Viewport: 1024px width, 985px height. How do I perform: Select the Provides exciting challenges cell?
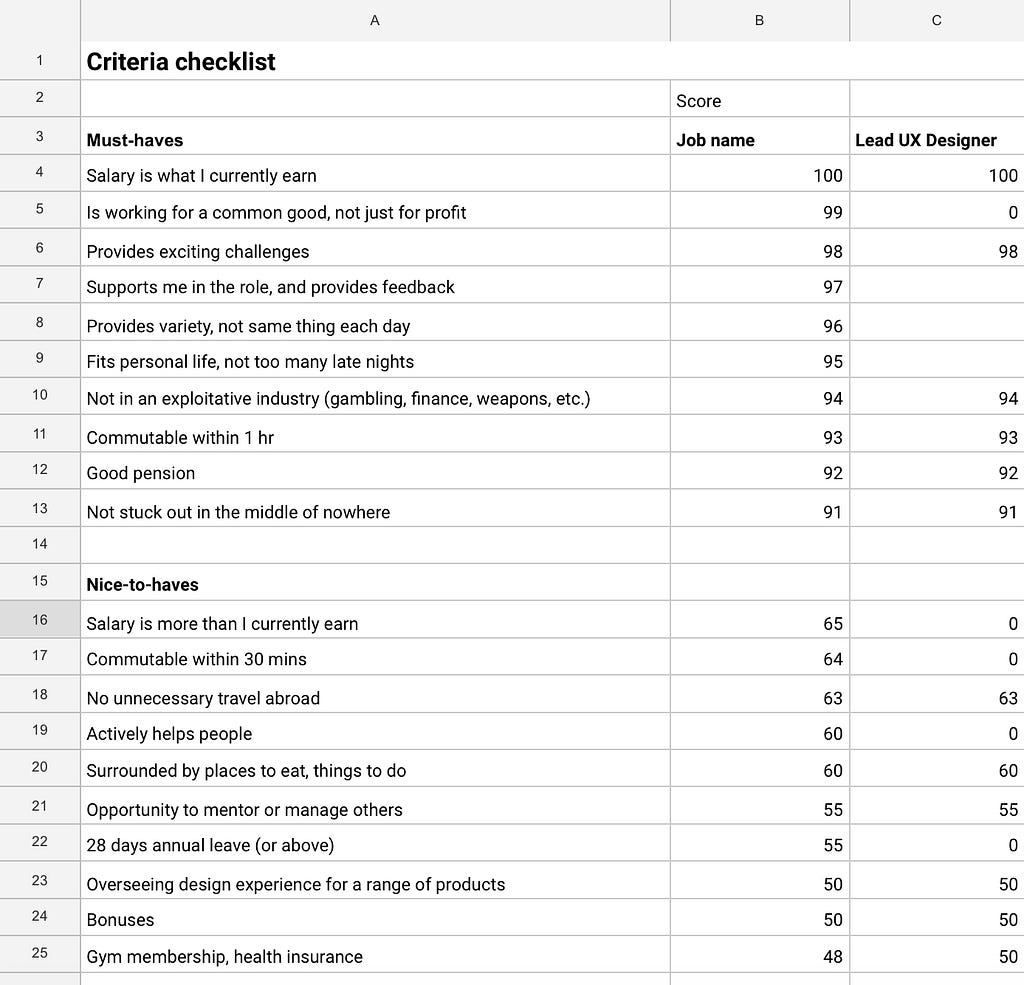(x=375, y=248)
